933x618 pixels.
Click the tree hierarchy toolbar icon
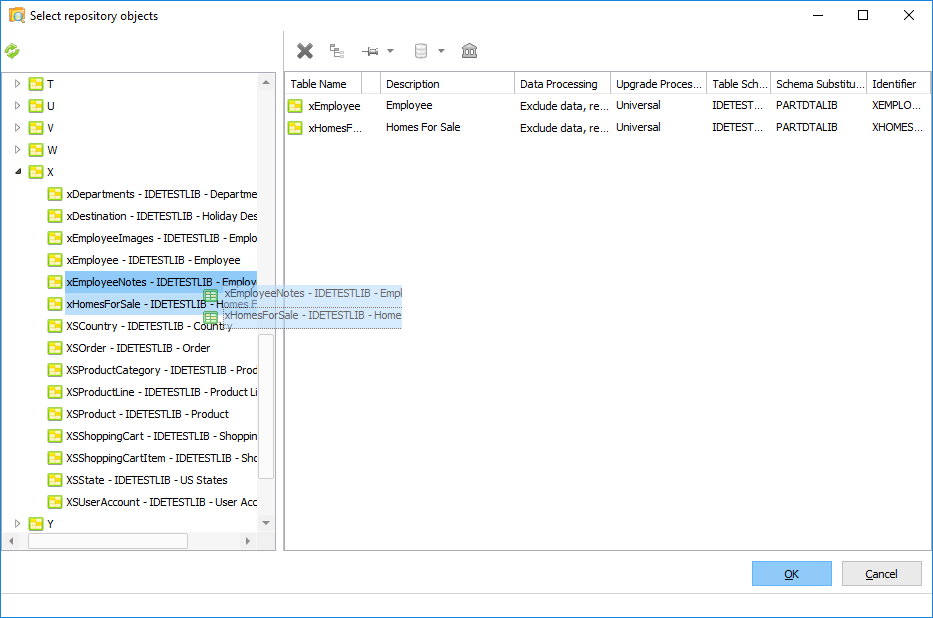[x=337, y=51]
